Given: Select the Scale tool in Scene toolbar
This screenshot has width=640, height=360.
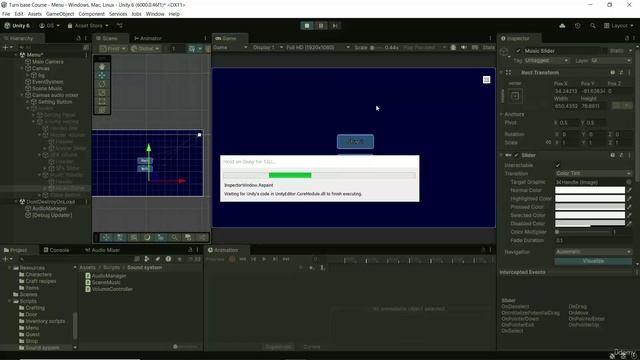Looking at the screenshot, I should point(102,93).
